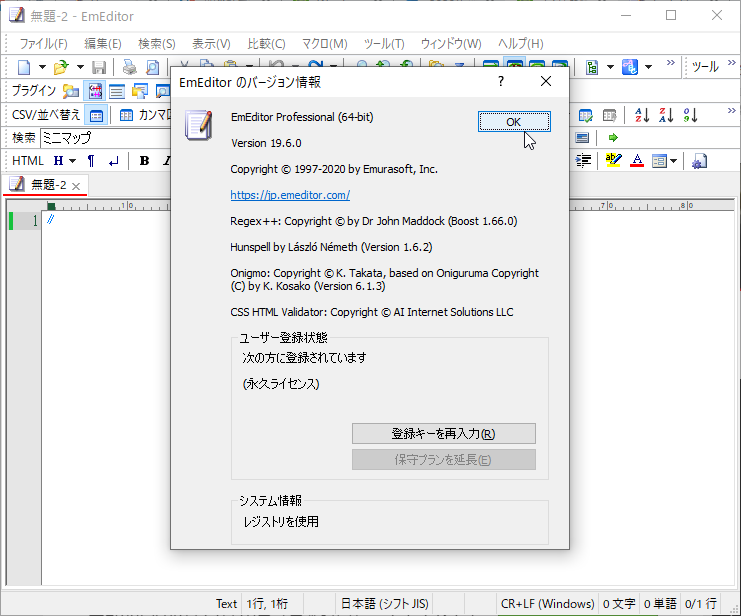Open the 編集(E) menu
Image resolution: width=741 pixels, height=616 pixels.
(103, 44)
